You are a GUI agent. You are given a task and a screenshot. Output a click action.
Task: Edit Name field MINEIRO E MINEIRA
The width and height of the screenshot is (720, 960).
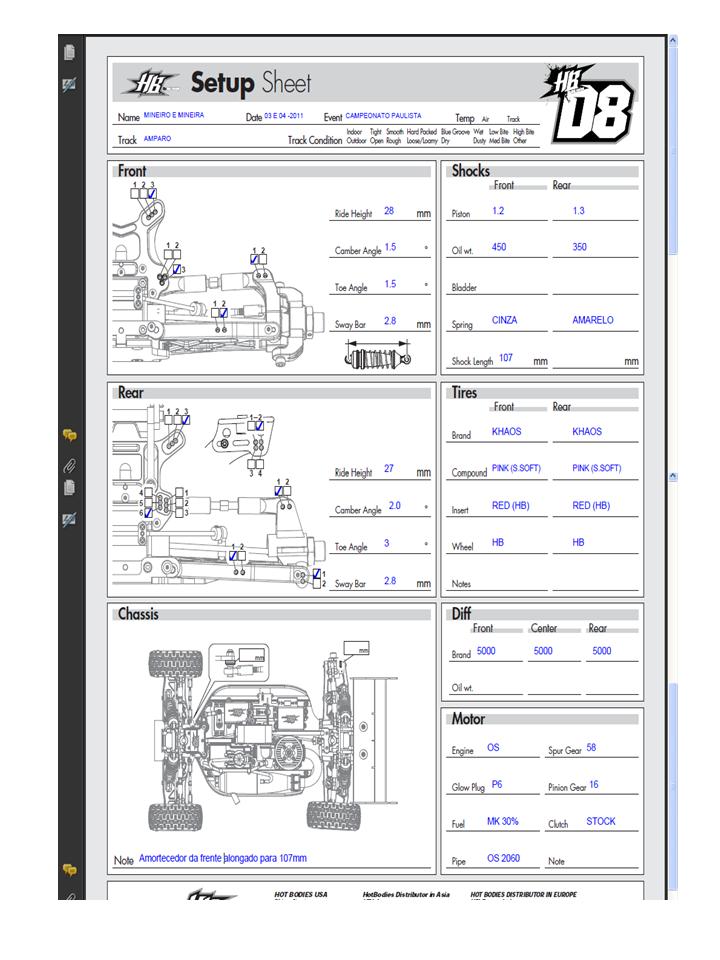tap(174, 115)
